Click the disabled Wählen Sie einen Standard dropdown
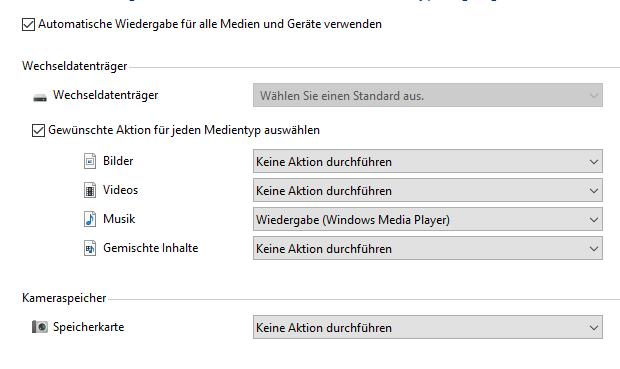The width and height of the screenshot is (620, 369). 428,95
